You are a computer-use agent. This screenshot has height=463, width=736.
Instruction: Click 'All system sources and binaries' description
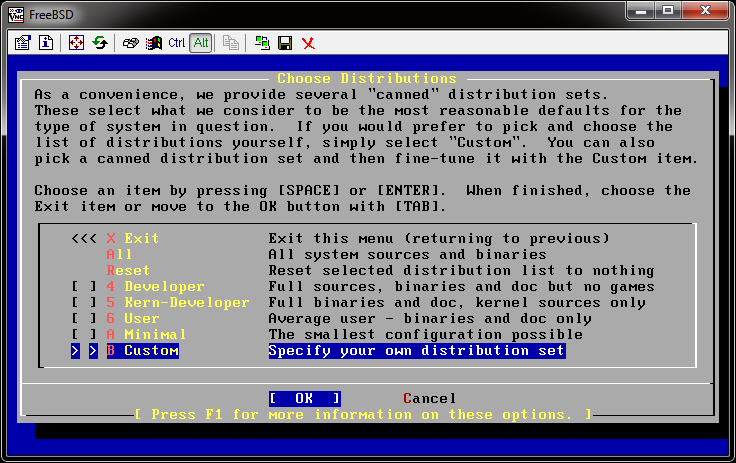coord(407,255)
